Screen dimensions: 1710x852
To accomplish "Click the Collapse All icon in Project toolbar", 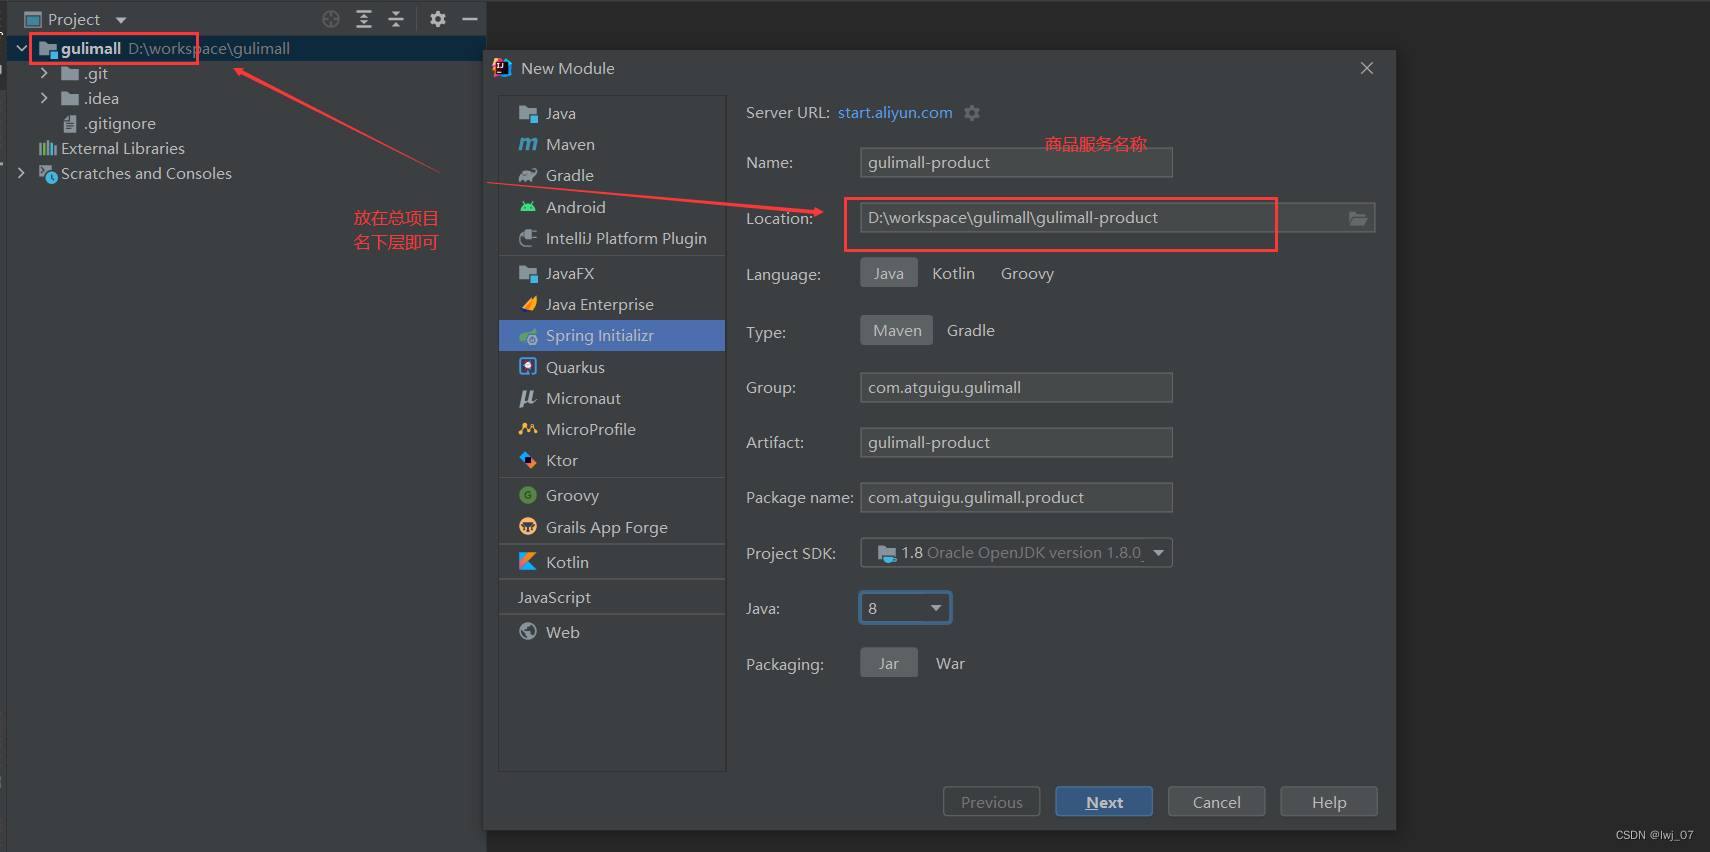I will coord(396,19).
